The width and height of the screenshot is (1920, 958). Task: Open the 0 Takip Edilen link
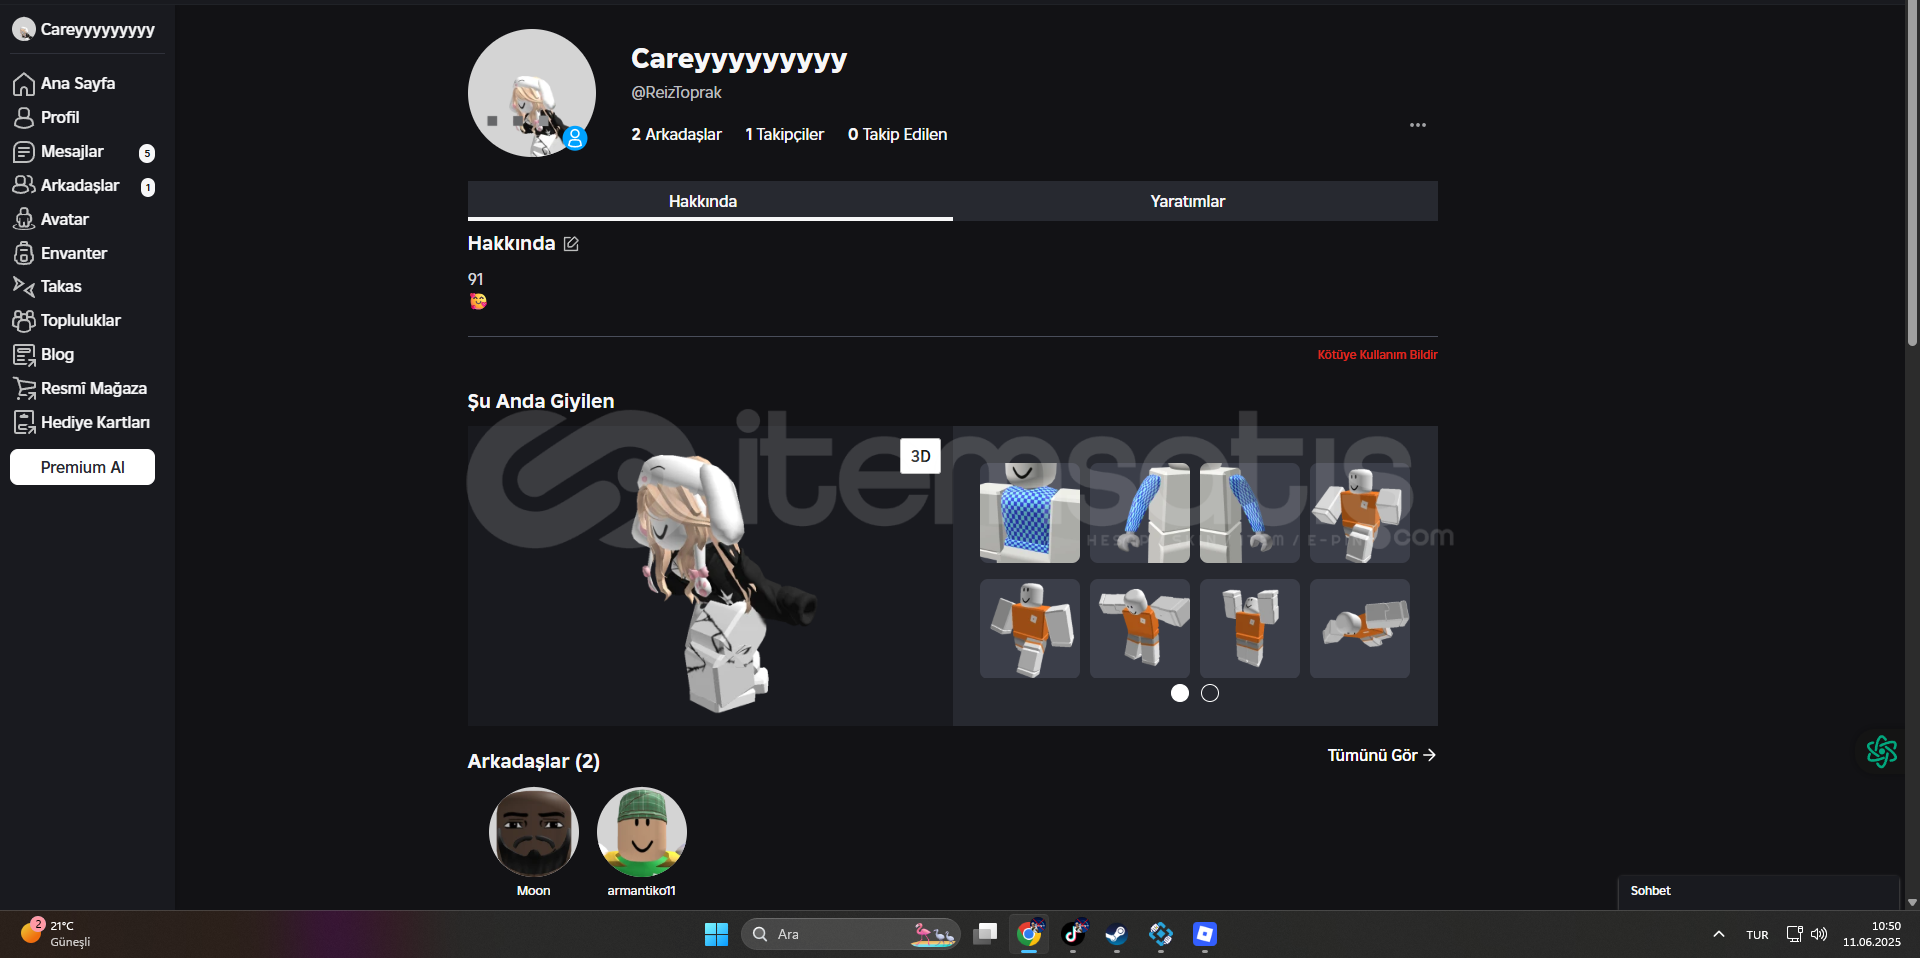[897, 134]
